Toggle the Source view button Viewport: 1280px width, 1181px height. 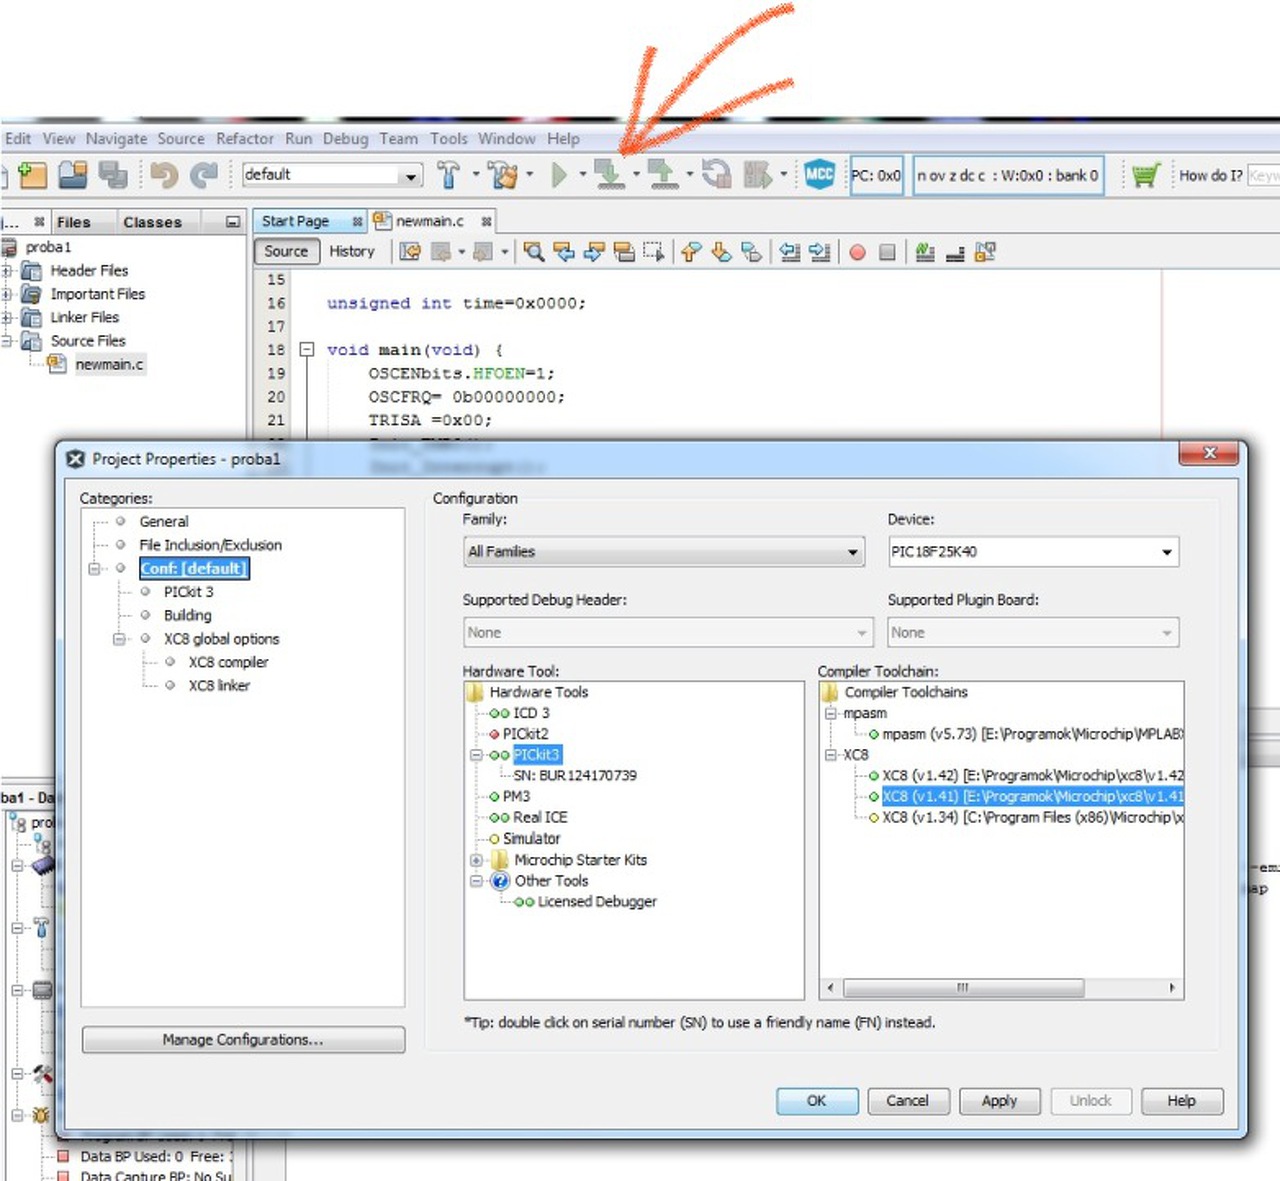pyautogui.click(x=286, y=252)
